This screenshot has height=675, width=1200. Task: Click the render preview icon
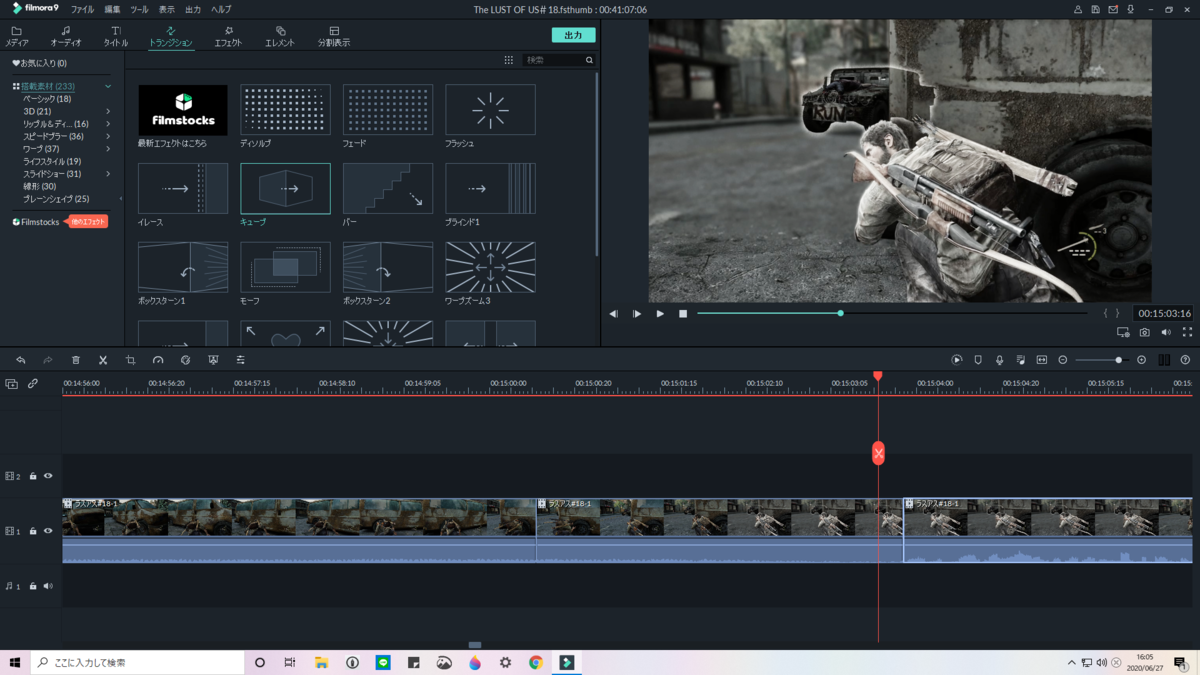pyautogui.click(x=957, y=360)
